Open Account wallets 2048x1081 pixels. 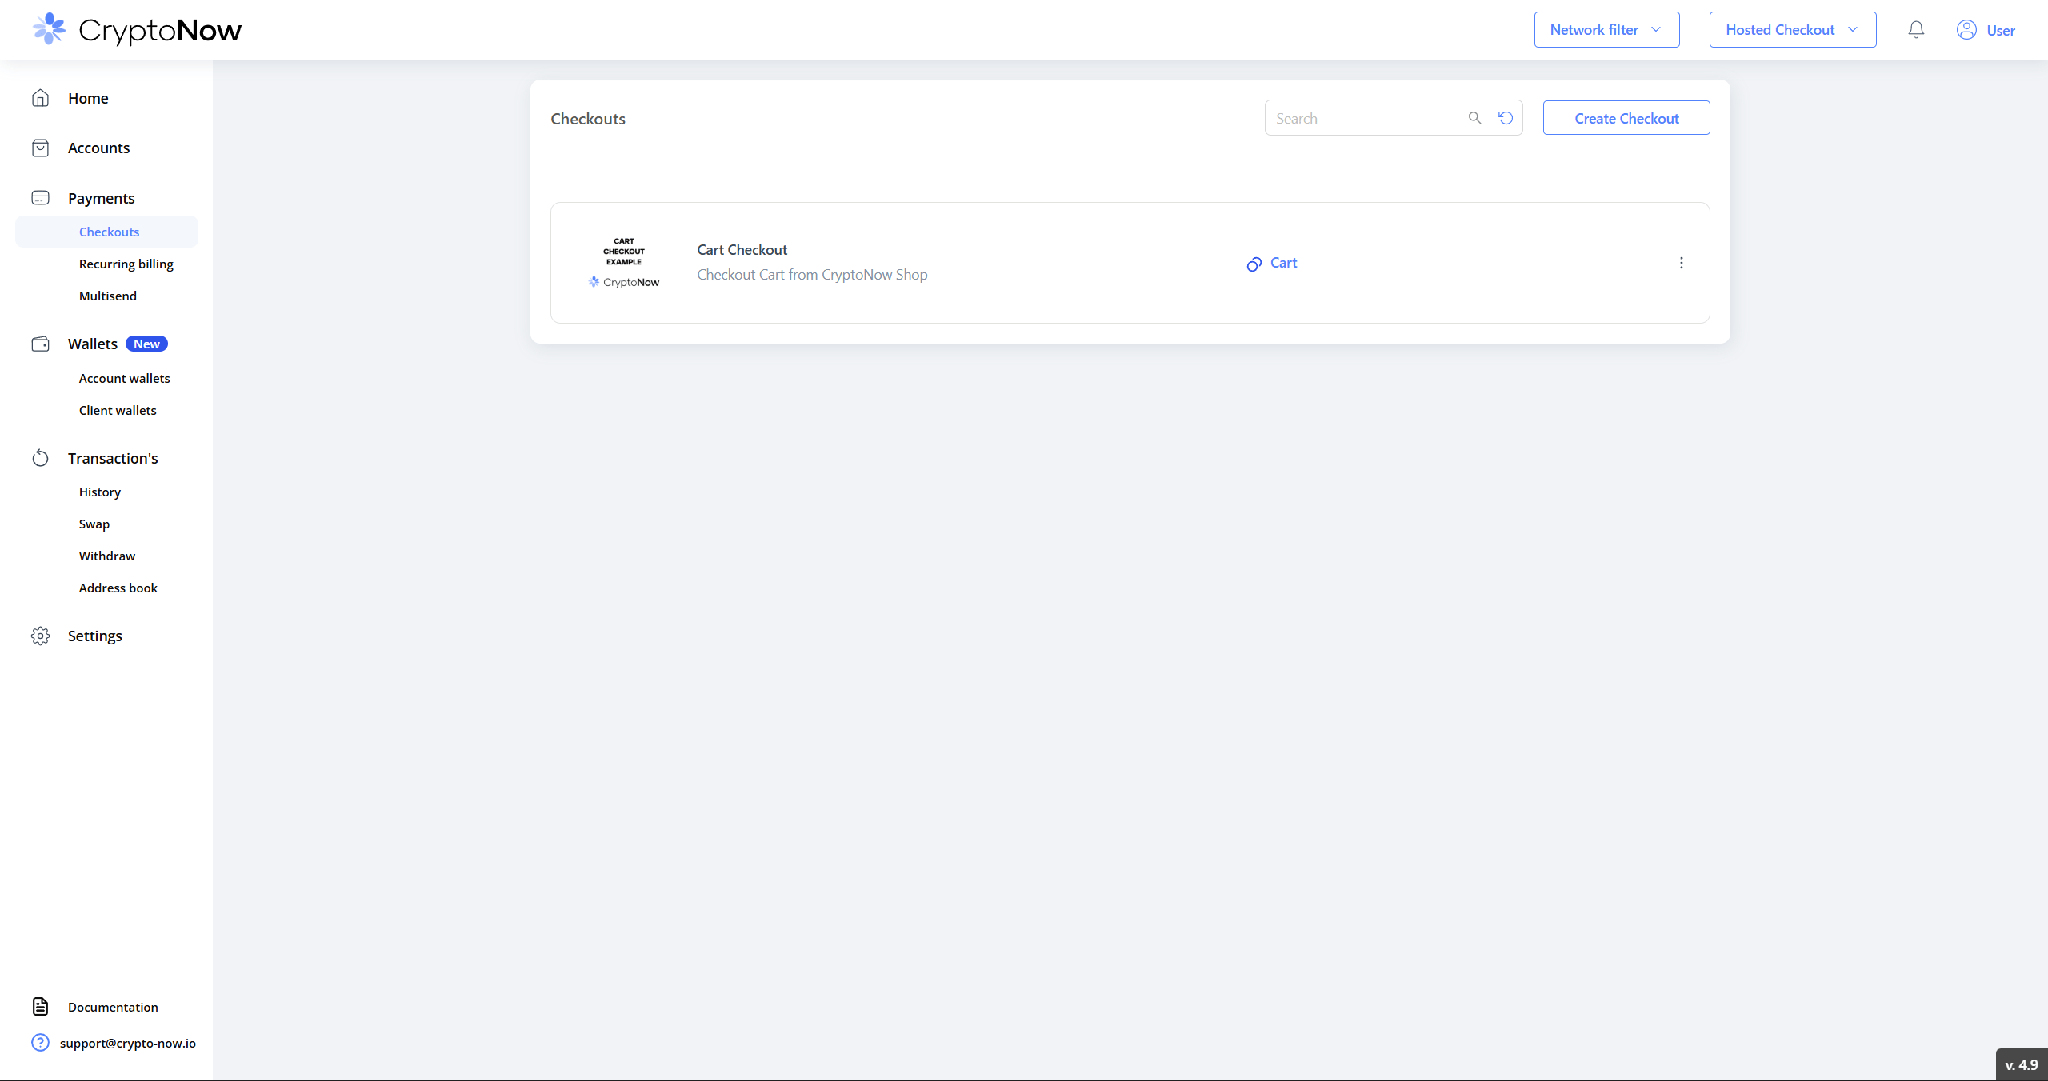point(125,378)
